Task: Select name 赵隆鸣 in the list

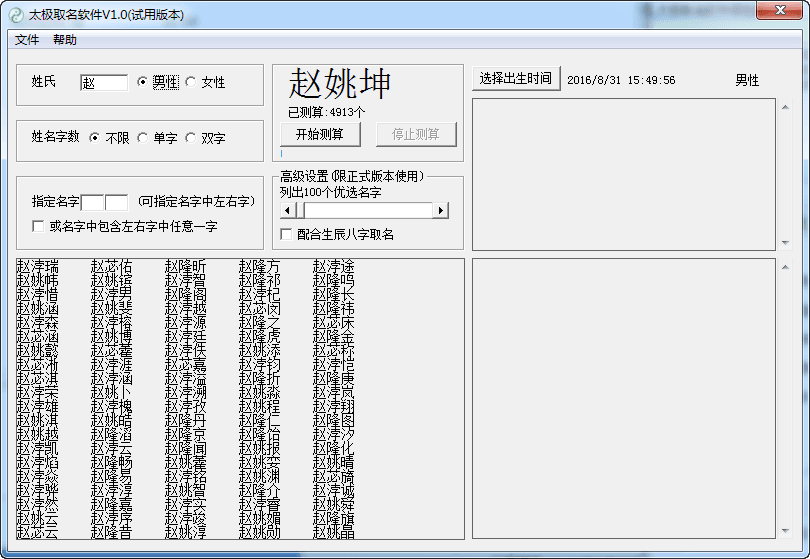Action: click(334, 281)
